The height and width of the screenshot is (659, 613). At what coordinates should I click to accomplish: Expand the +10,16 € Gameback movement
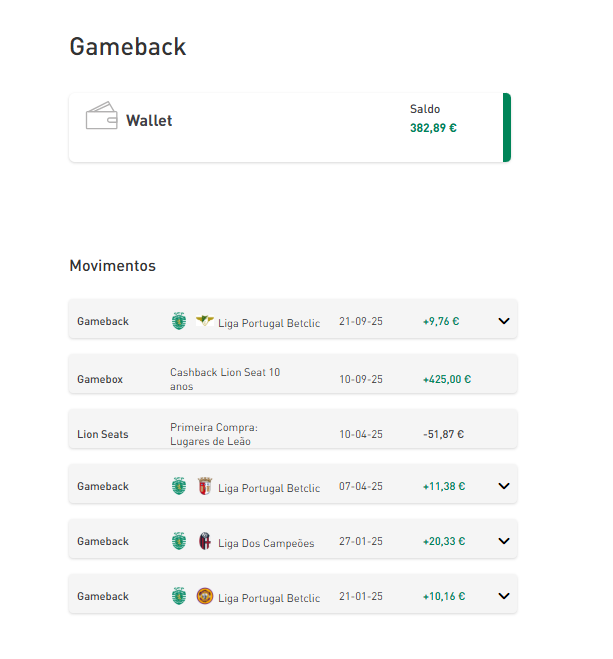pos(504,596)
